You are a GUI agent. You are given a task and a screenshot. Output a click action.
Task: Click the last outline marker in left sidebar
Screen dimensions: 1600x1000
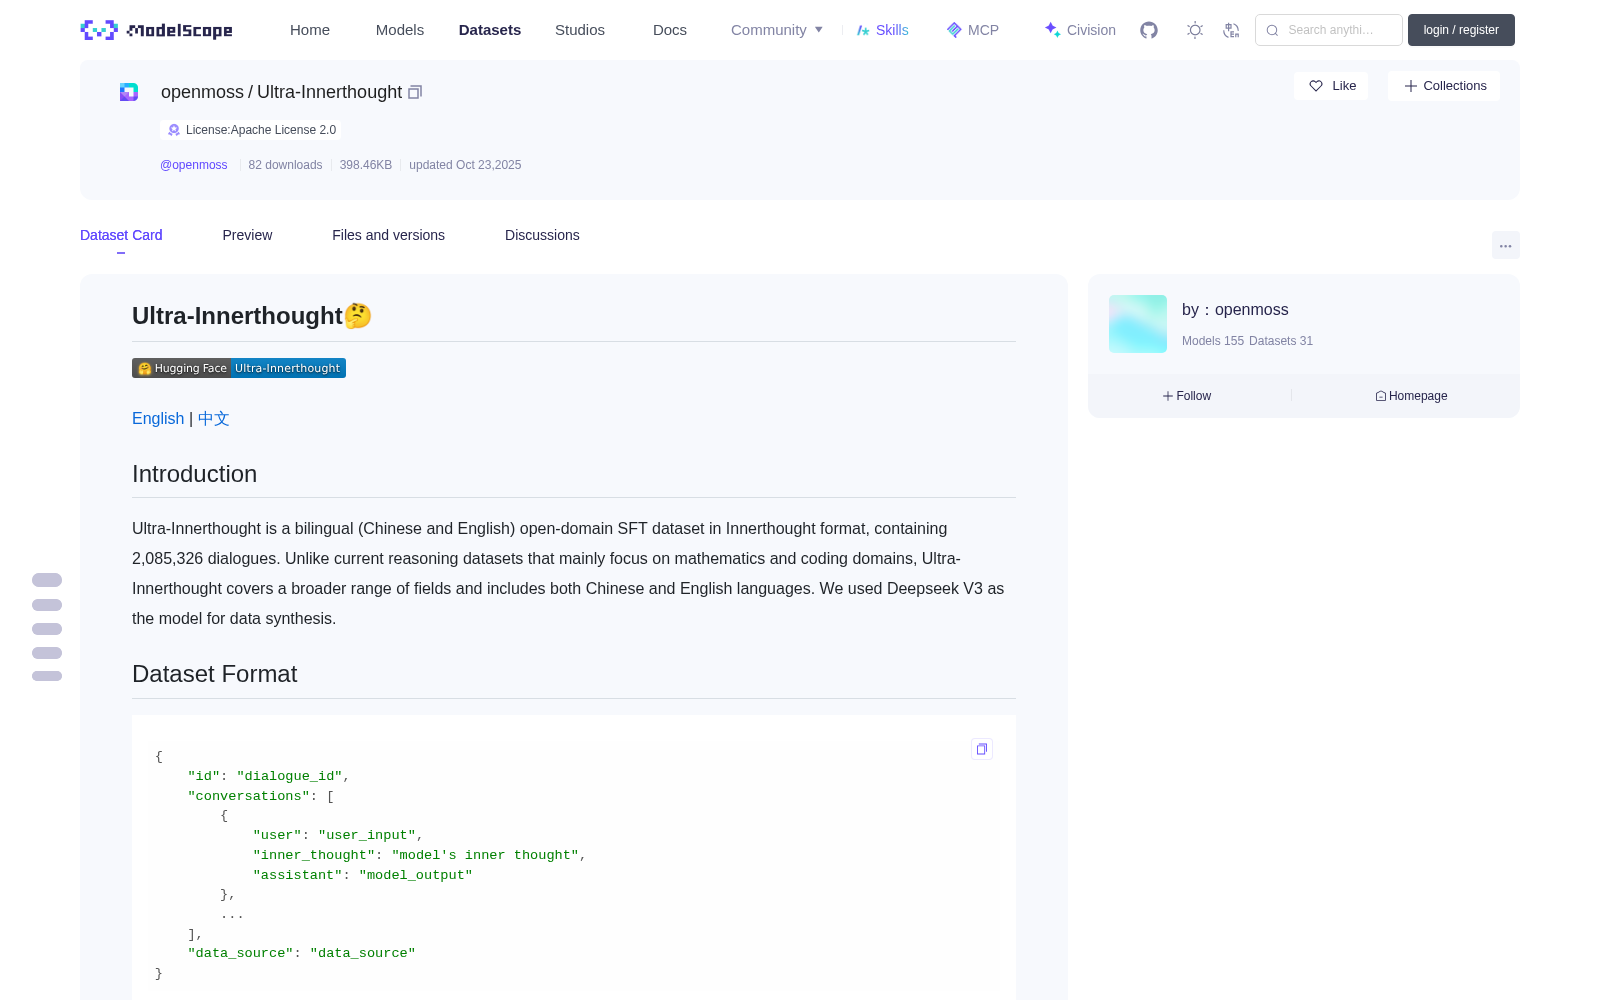tap(47, 676)
